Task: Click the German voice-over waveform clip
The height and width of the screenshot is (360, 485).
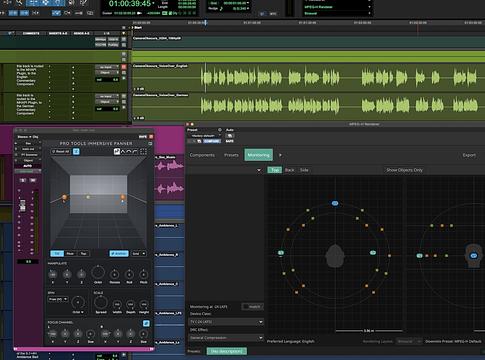Action: click(308, 107)
